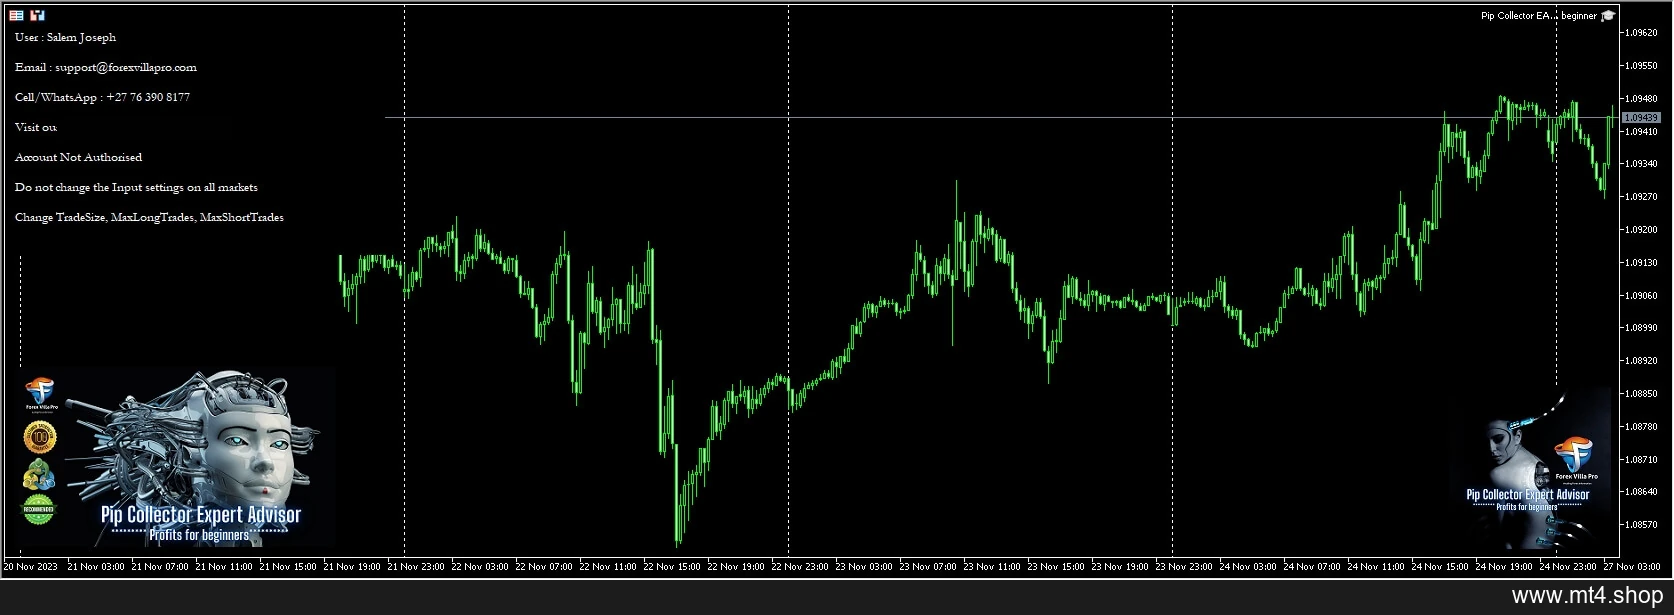Click the '22 Nov 23:00' time axis label
Screen dimensions: 1674x615
[800, 567]
